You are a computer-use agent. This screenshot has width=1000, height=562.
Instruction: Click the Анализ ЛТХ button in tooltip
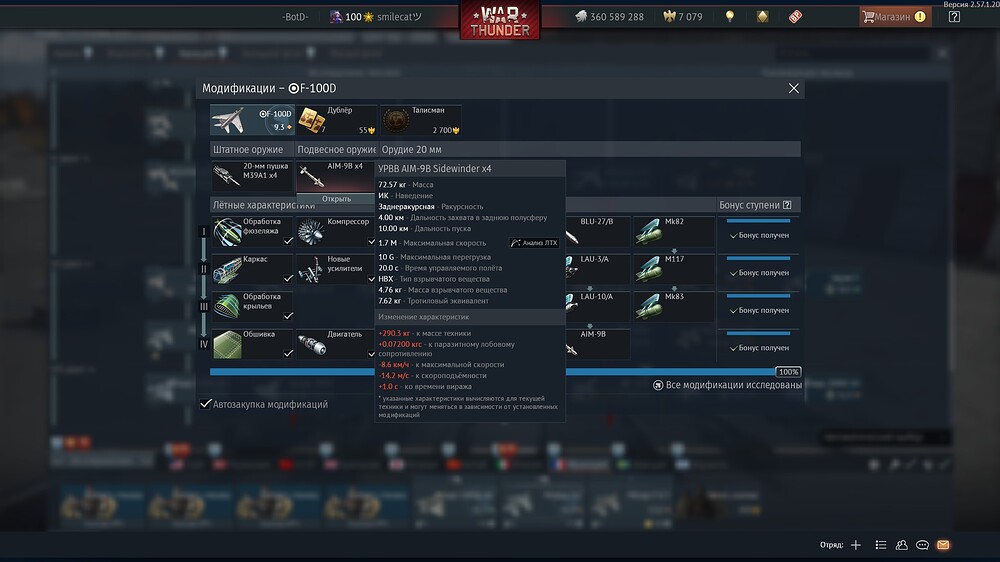click(534, 242)
